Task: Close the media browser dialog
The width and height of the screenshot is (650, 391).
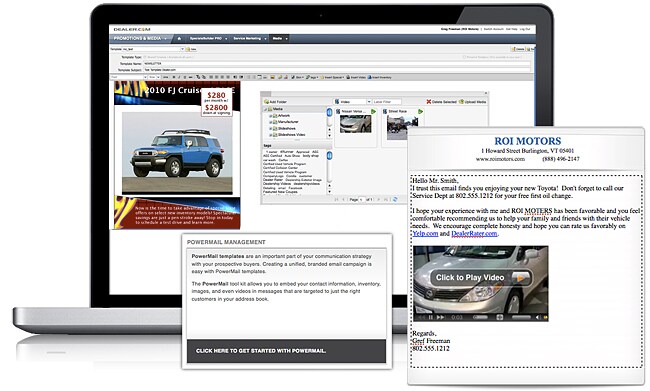Action: tap(485, 94)
